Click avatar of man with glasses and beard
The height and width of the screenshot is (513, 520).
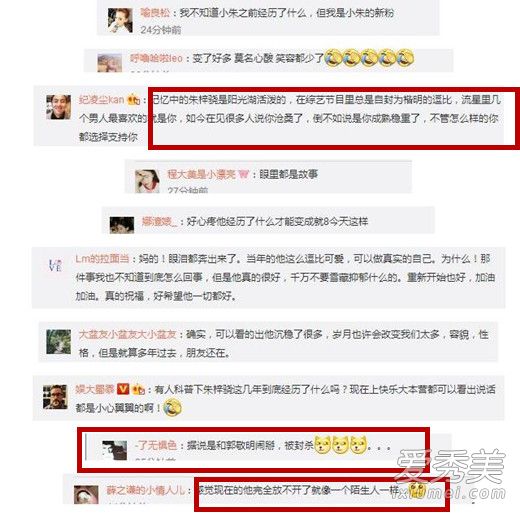coord(55,397)
